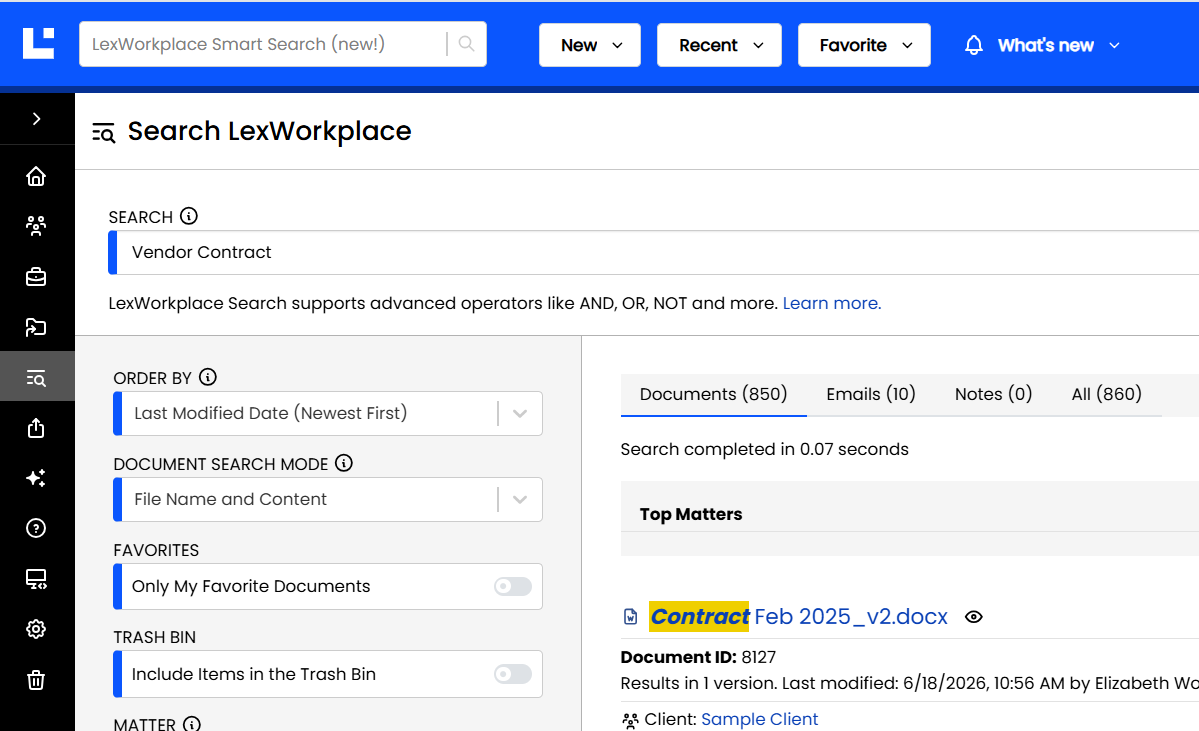Screen dimensions: 1199x731
Task: Click the What's new label text
Action: 1045,46
